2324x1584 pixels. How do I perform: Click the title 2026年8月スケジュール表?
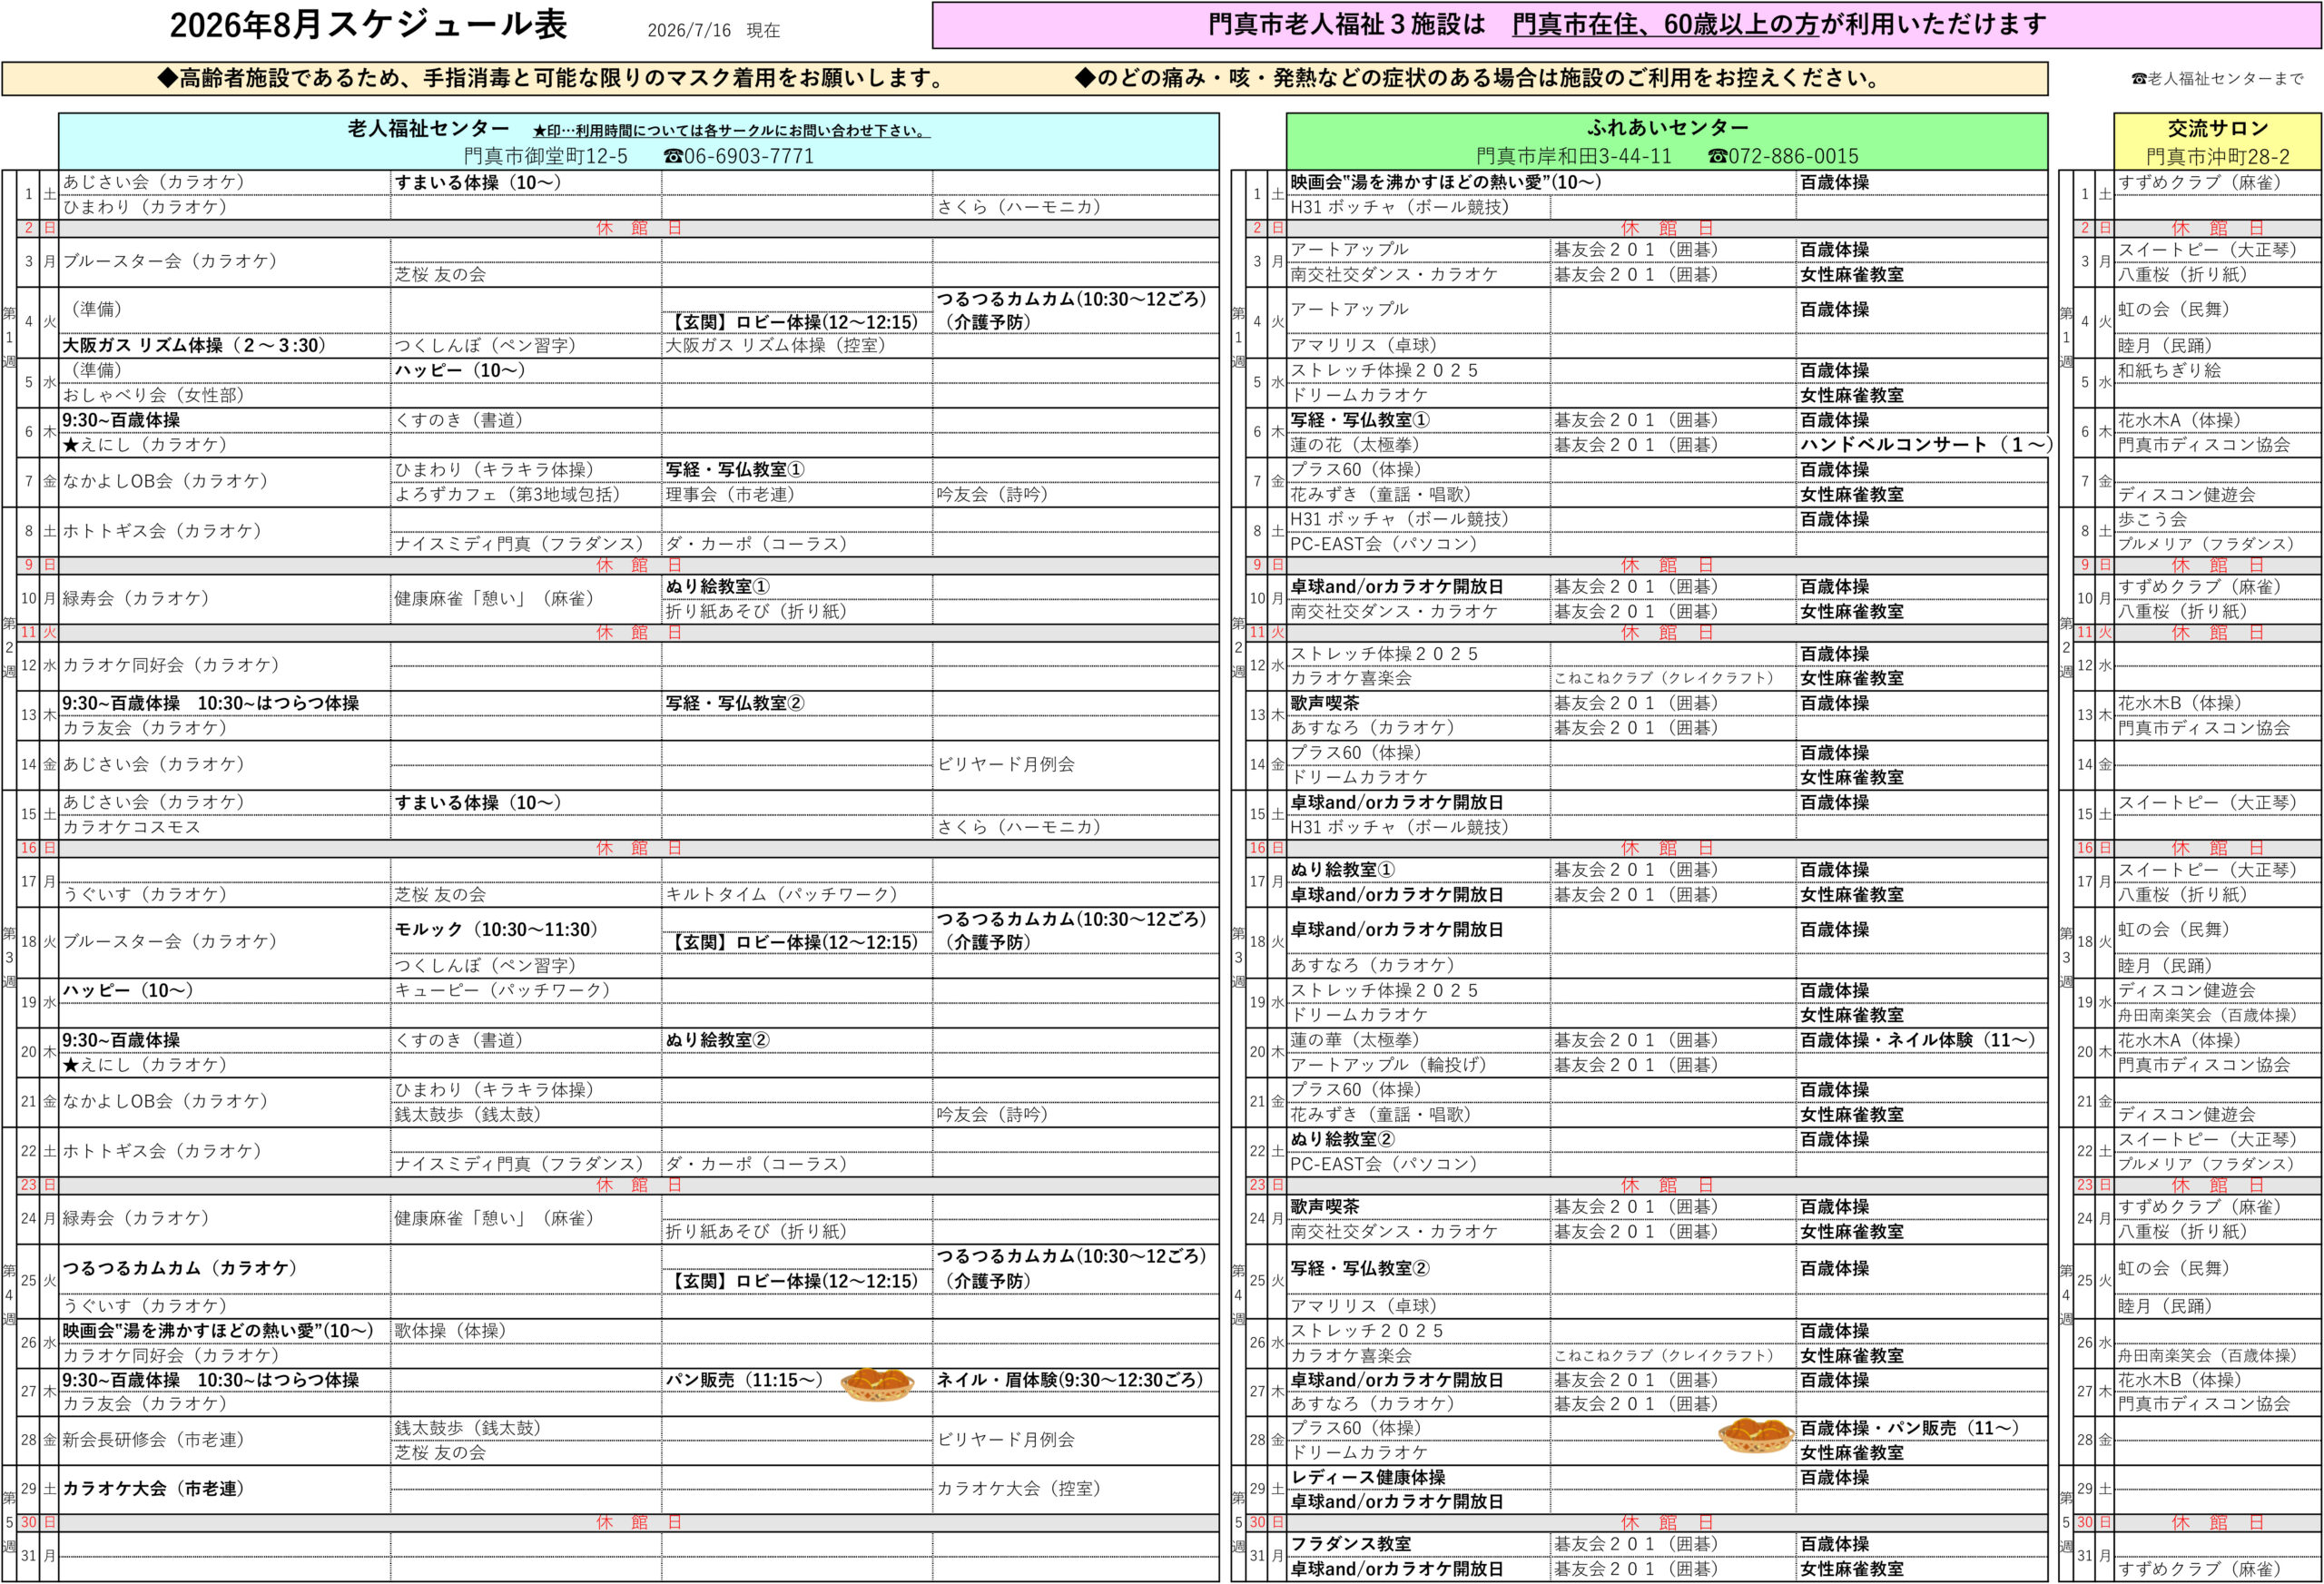(369, 25)
